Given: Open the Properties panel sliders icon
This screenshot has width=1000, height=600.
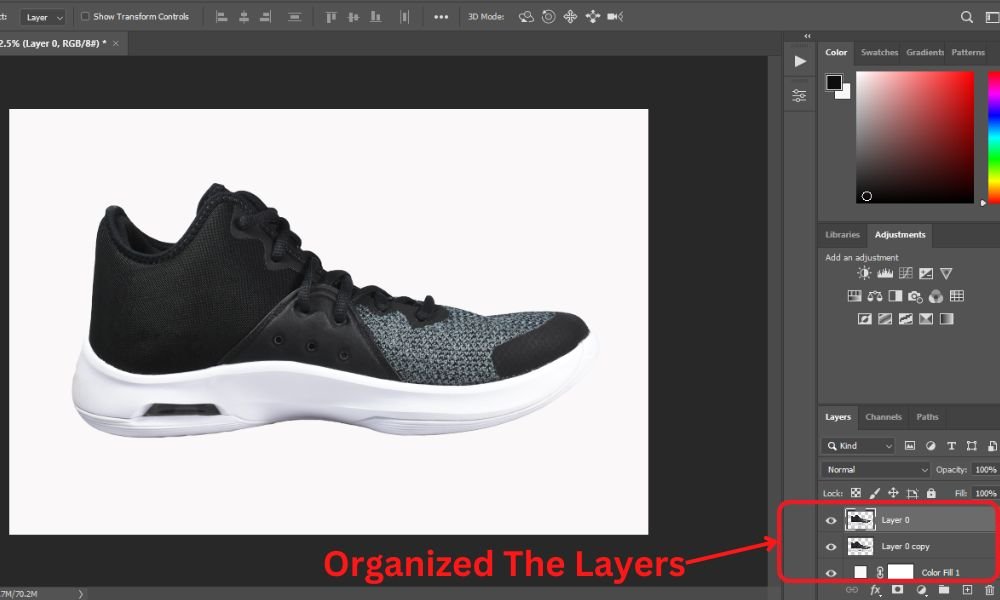Looking at the screenshot, I should click(799, 96).
